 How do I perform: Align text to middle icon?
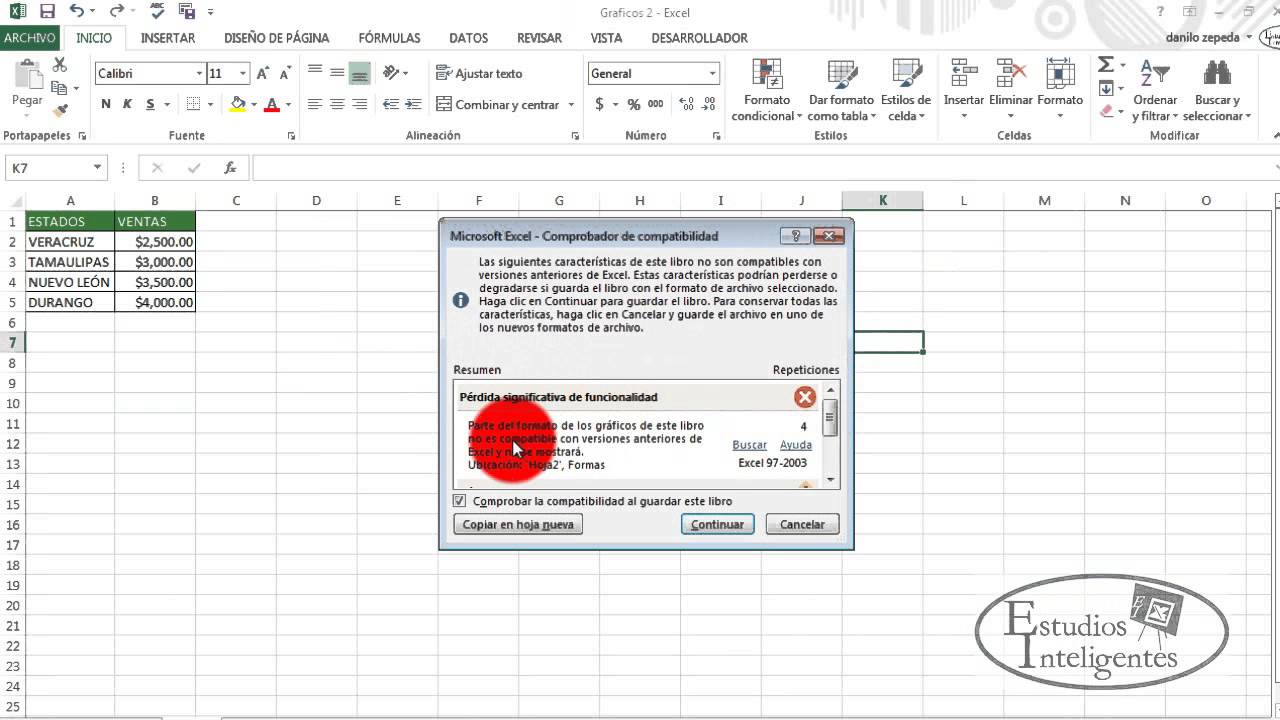click(x=337, y=72)
